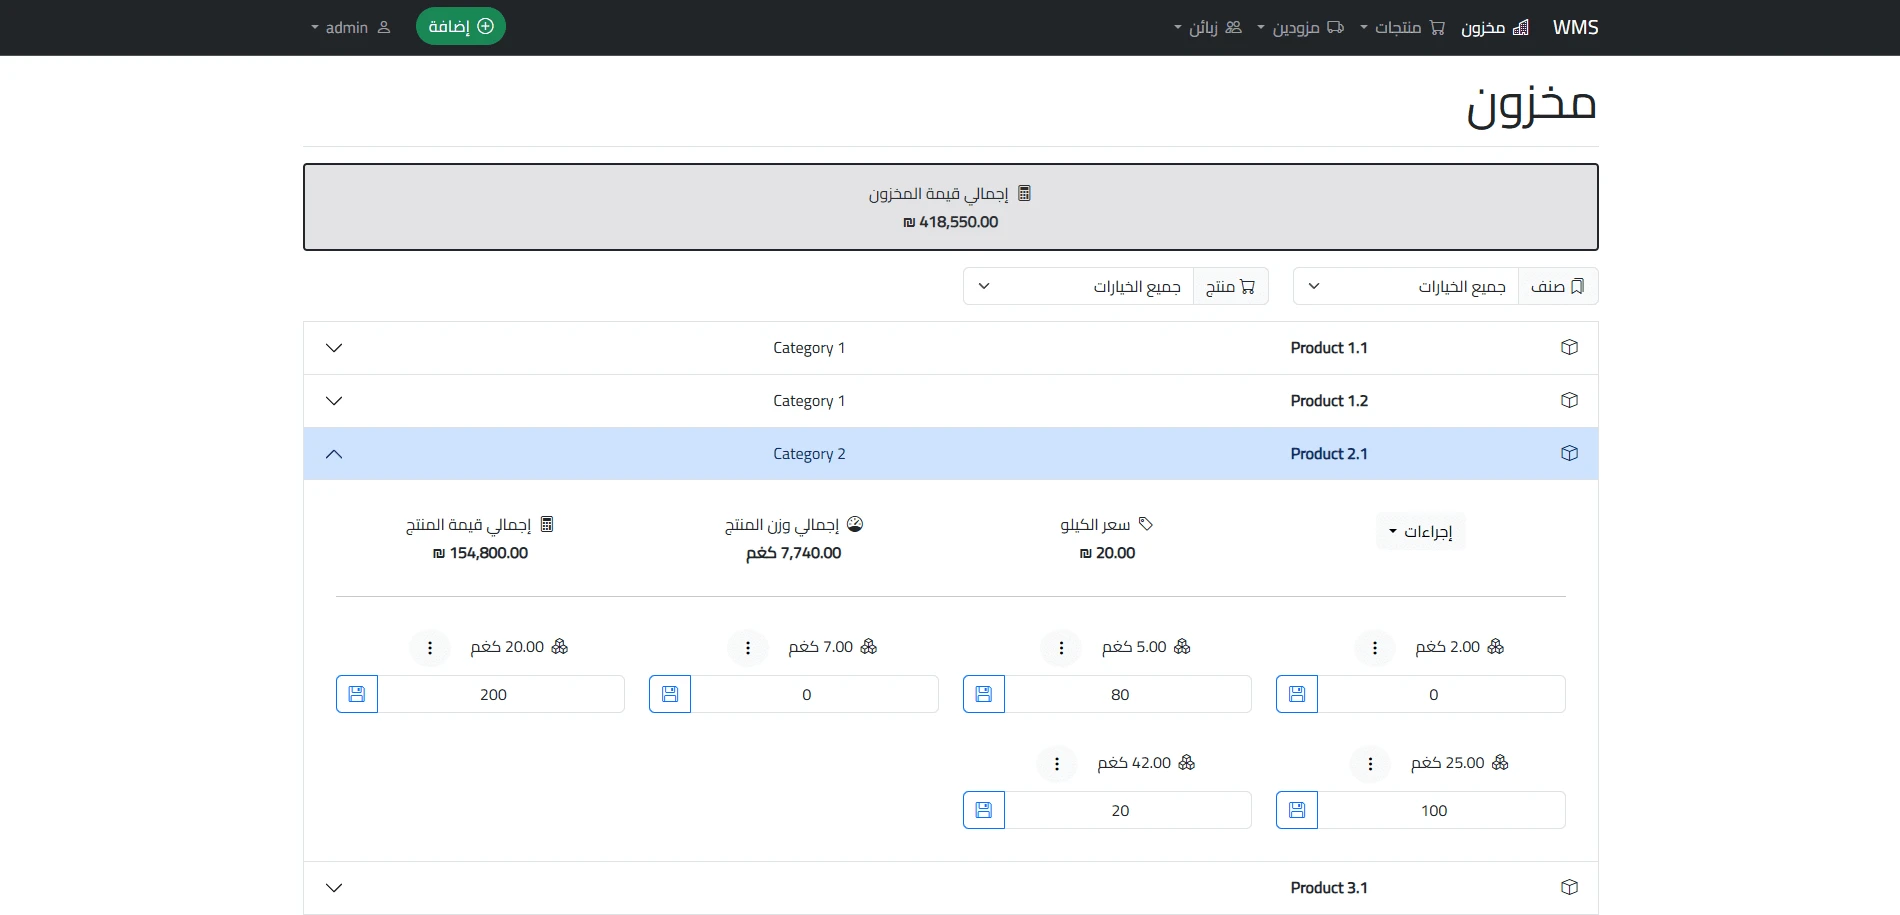Click the kilo price 20.00
1900x915 pixels.
[1108, 553]
